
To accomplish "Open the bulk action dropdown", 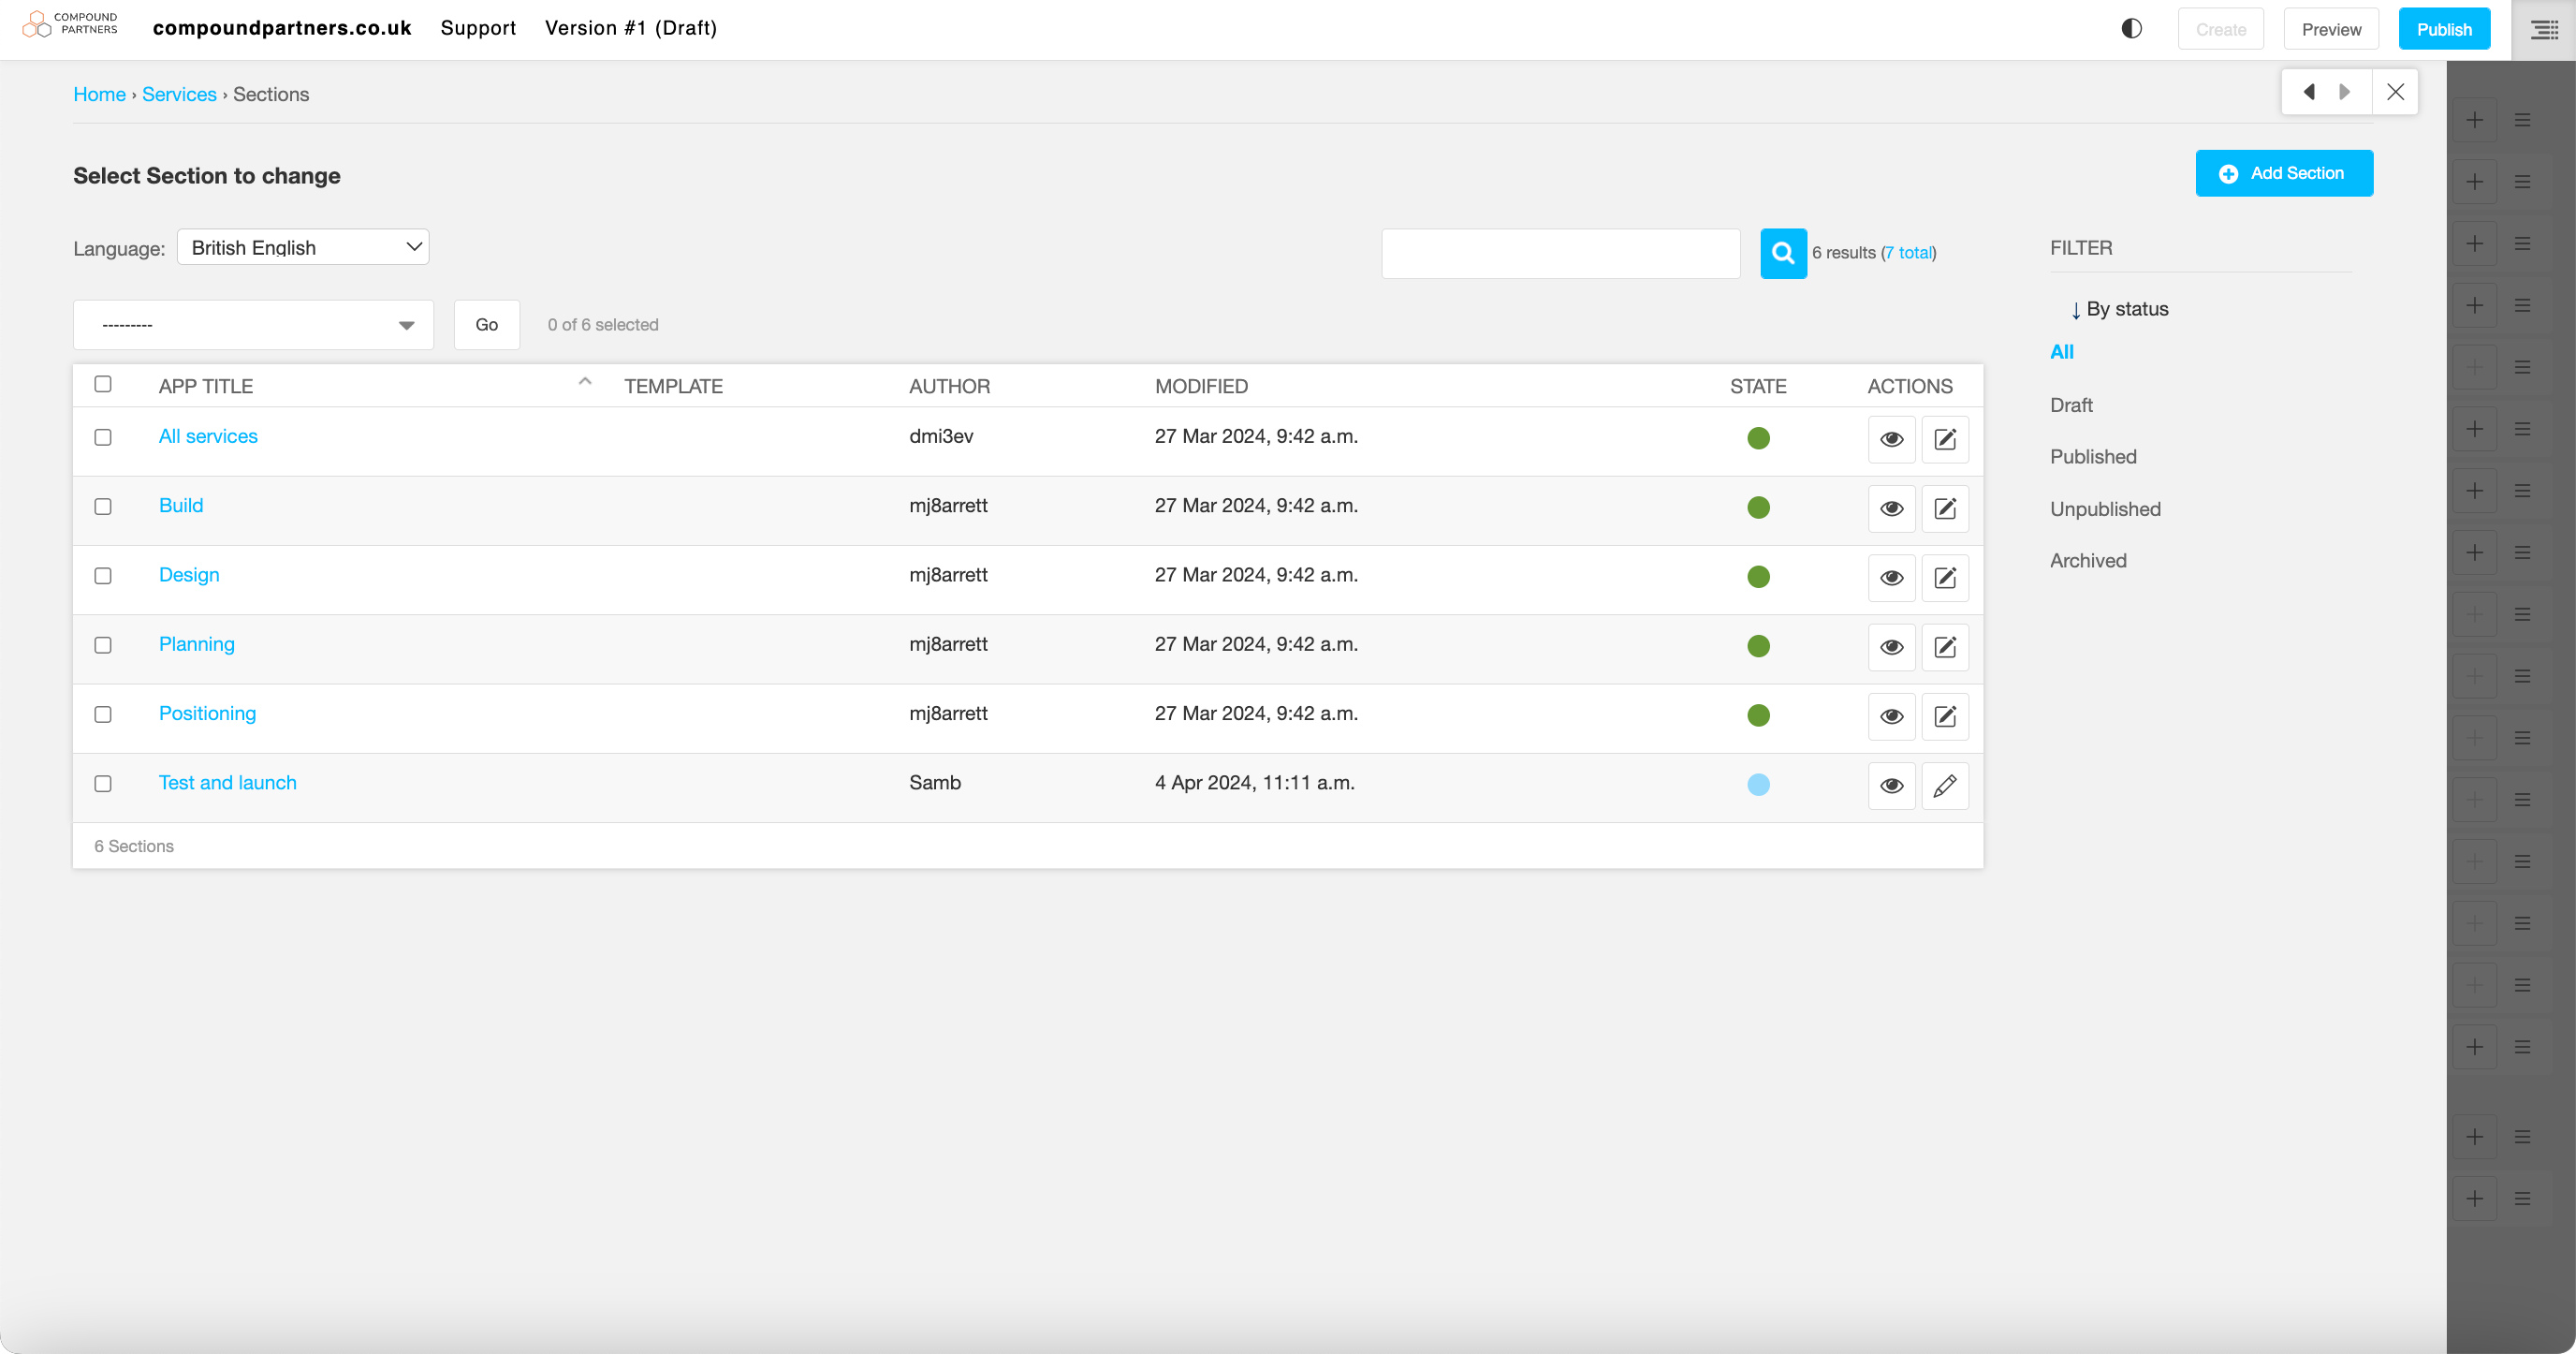I will point(253,325).
